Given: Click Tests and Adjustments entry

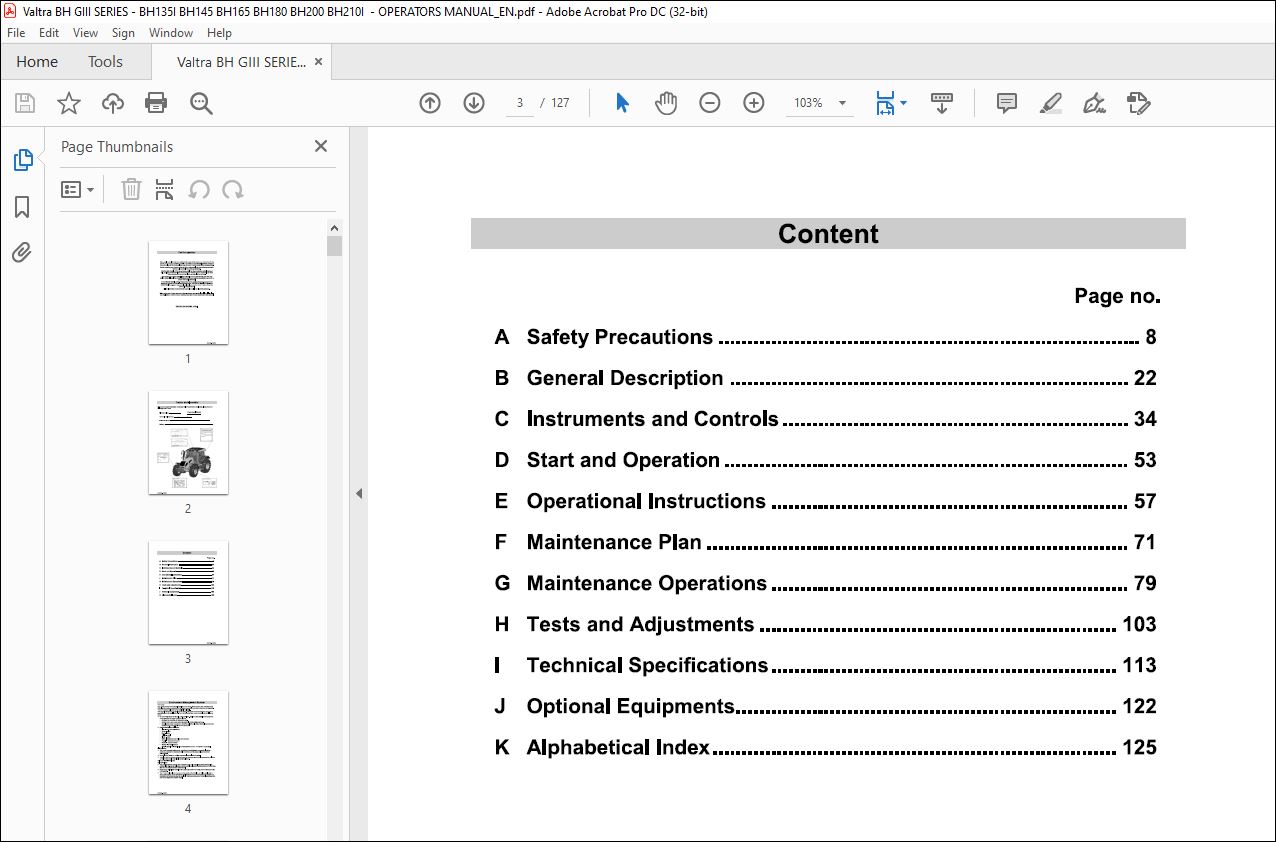Looking at the screenshot, I should 825,624.
